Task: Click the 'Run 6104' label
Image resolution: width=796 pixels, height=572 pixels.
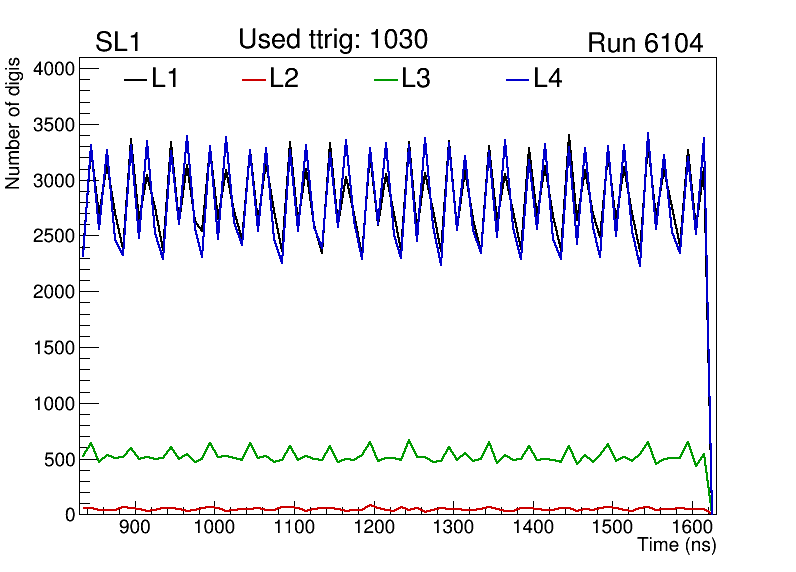Action: click(x=645, y=43)
